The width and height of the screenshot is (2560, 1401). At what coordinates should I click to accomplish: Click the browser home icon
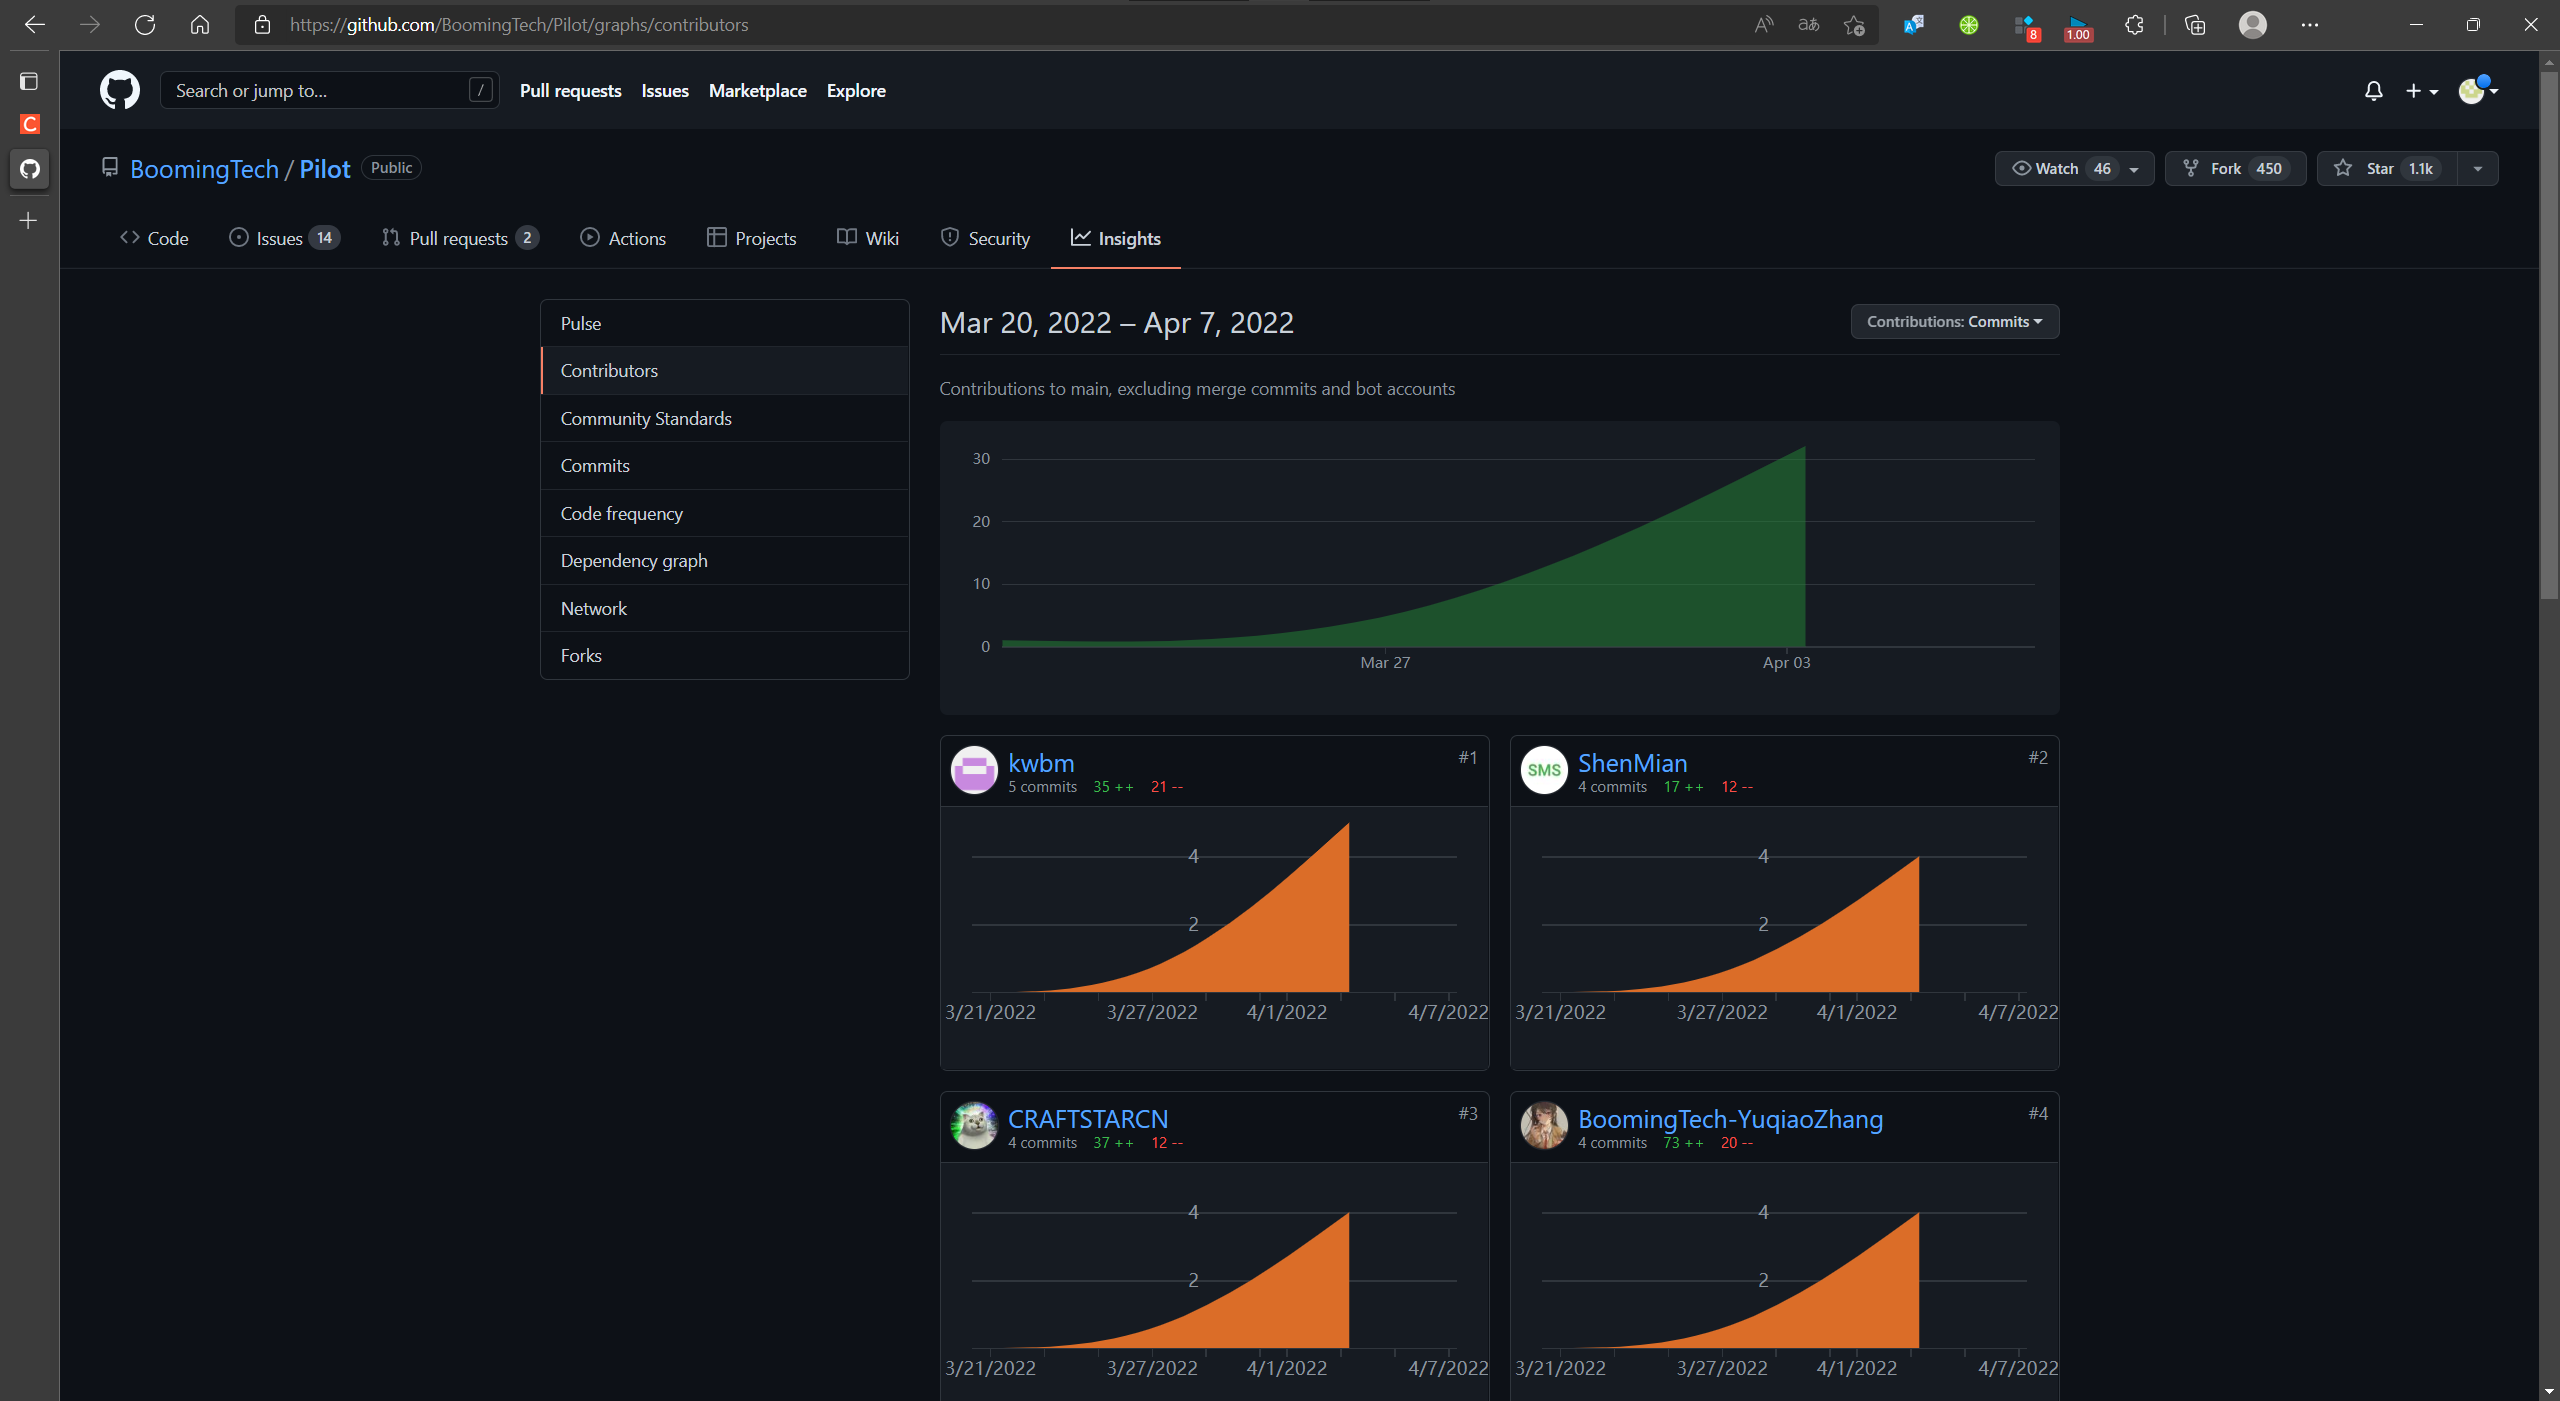click(200, 25)
